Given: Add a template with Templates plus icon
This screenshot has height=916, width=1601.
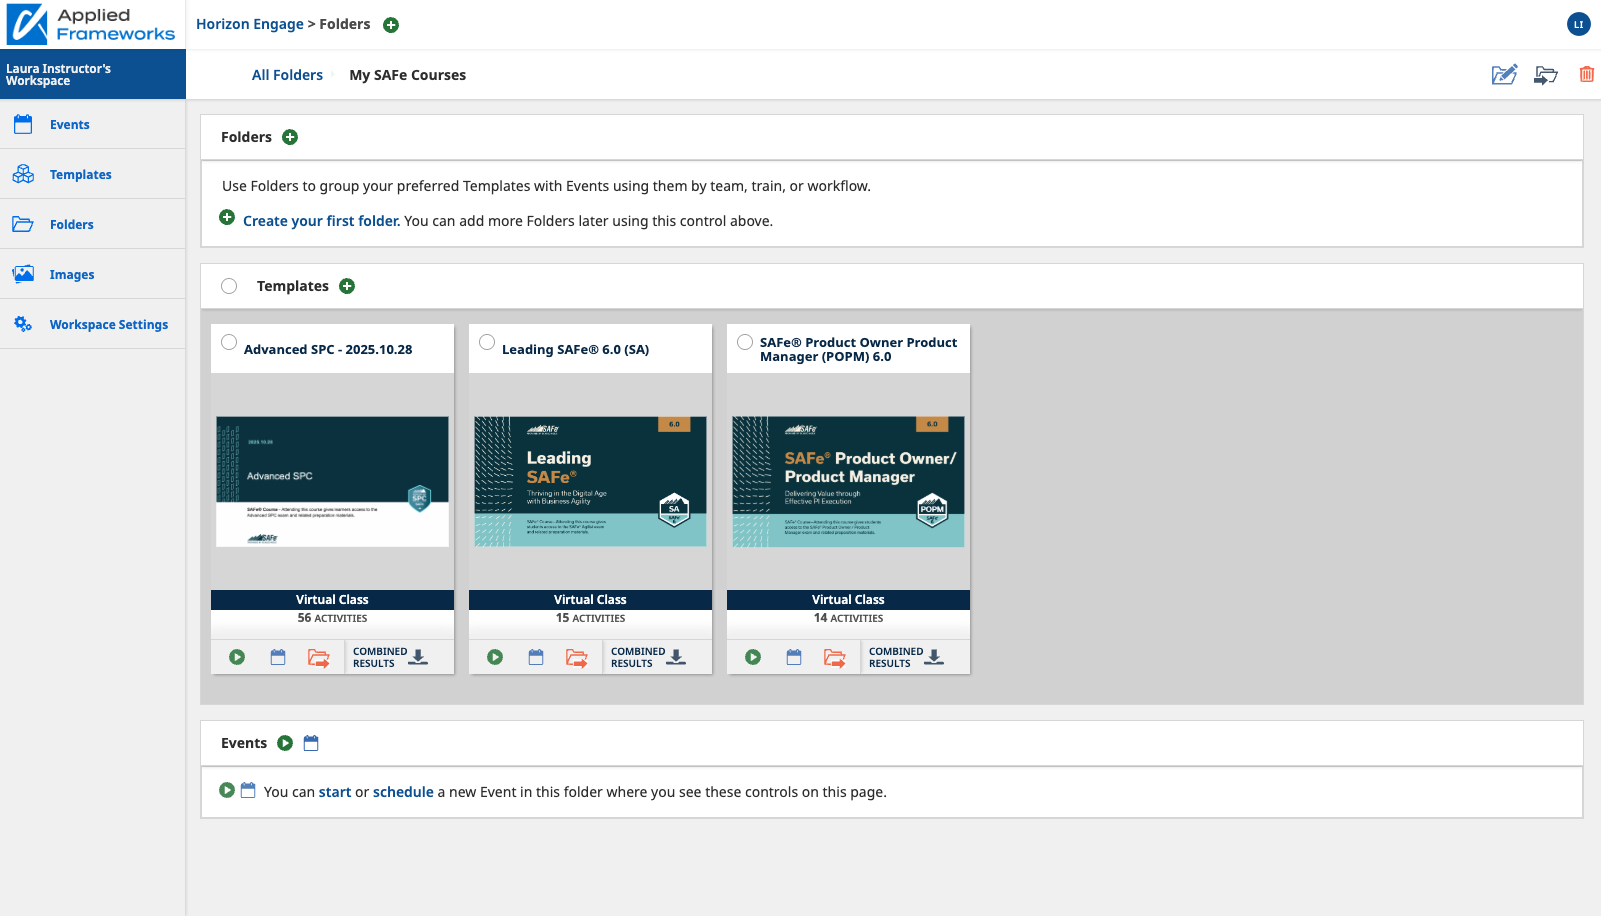Looking at the screenshot, I should (x=347, y=286).
